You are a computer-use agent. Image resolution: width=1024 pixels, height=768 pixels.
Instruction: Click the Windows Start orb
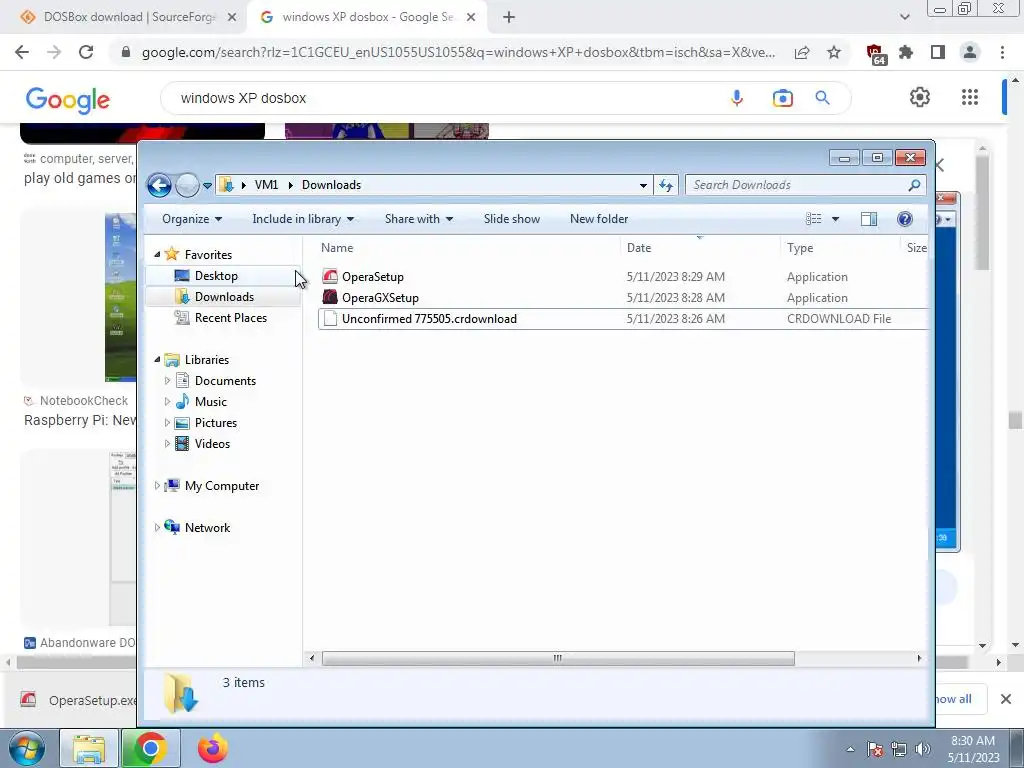[x=26, y=748]
